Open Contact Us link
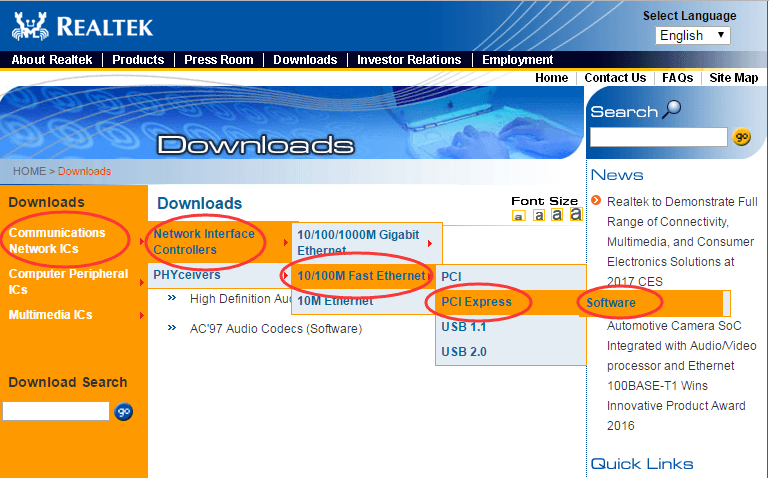Screen dimensions: 769x478 coord(615,78)
